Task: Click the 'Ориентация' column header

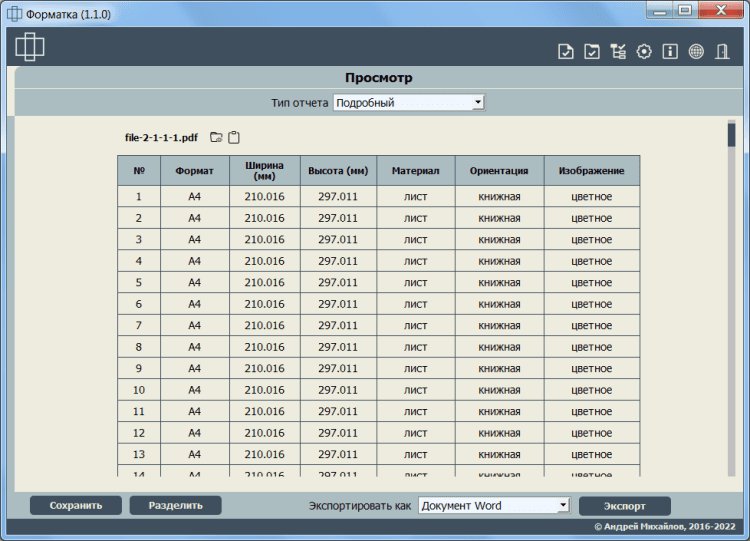Action: [x=499, y=171]
